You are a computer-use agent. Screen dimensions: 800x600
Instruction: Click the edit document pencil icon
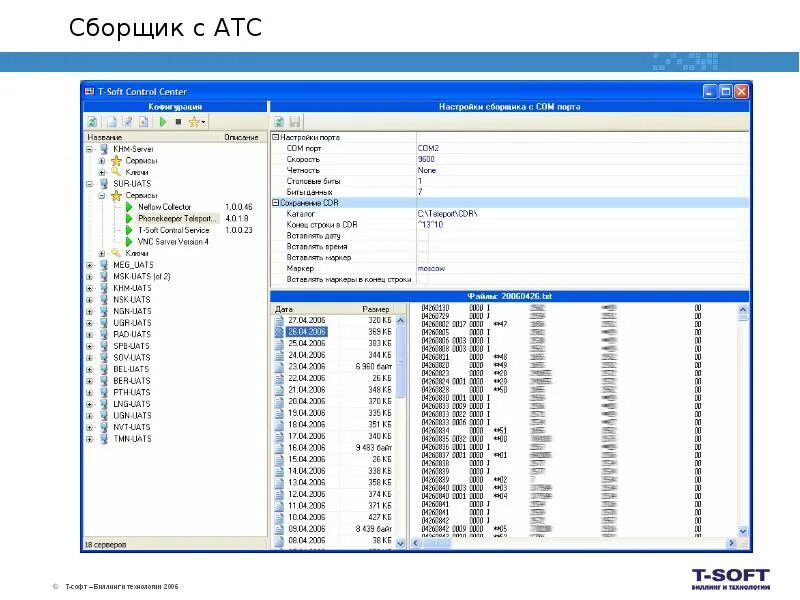click(x=128, y=122)
